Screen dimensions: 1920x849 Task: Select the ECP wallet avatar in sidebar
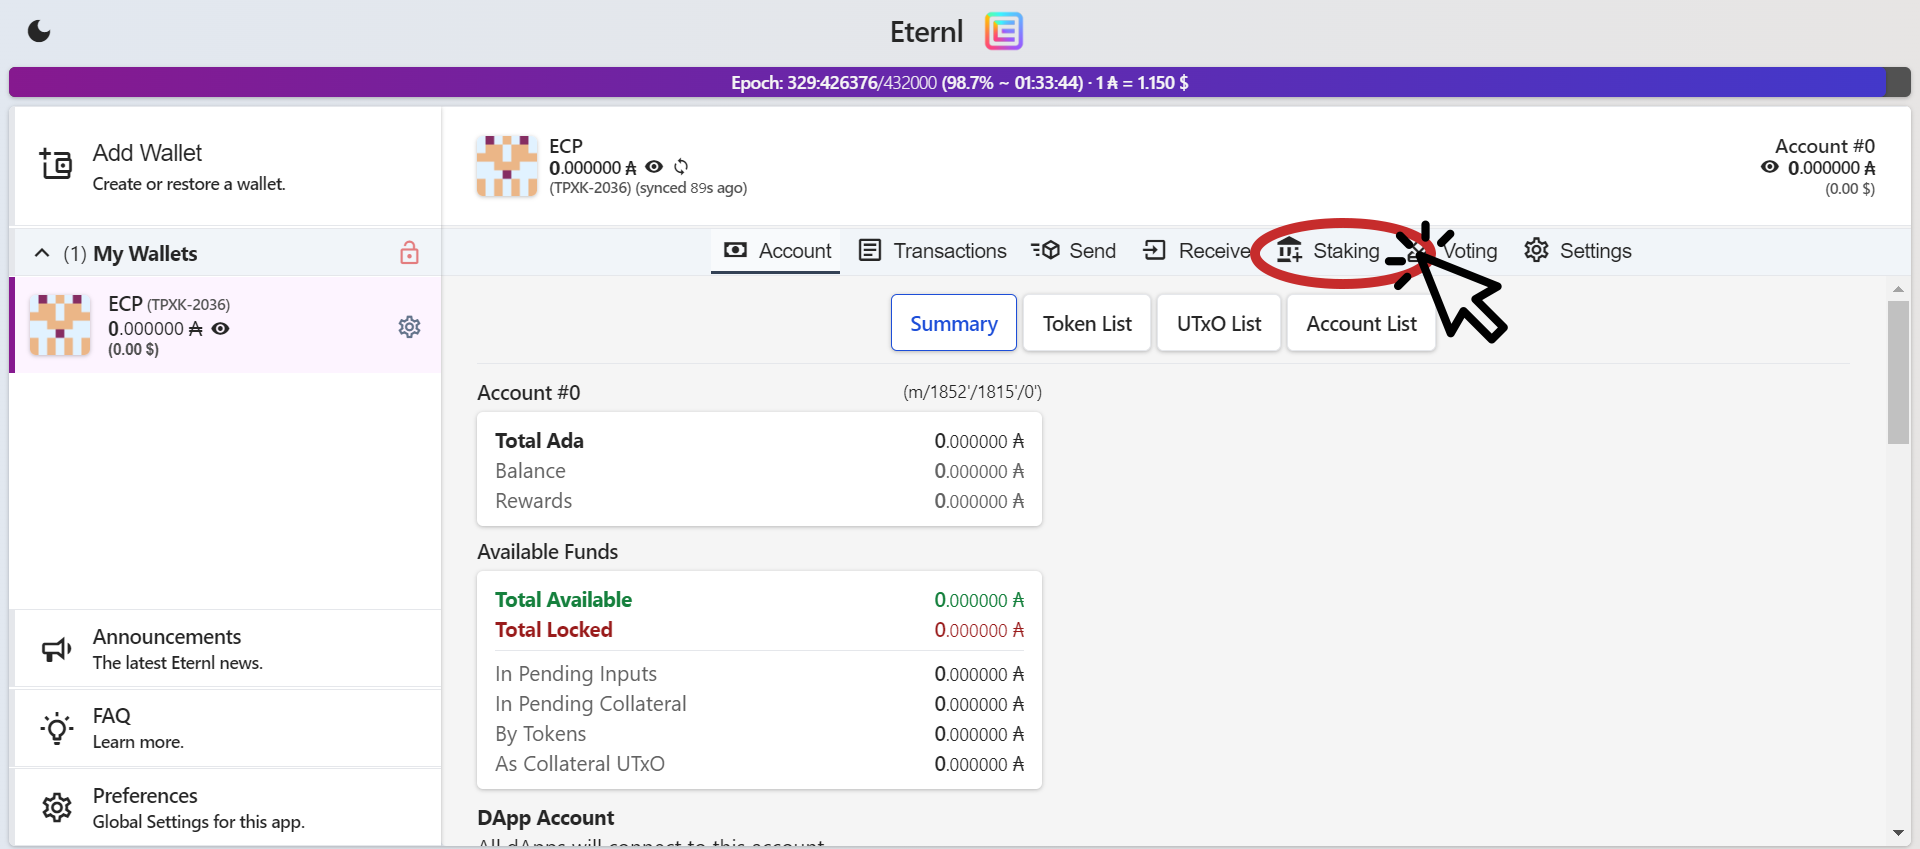[60, 325]
